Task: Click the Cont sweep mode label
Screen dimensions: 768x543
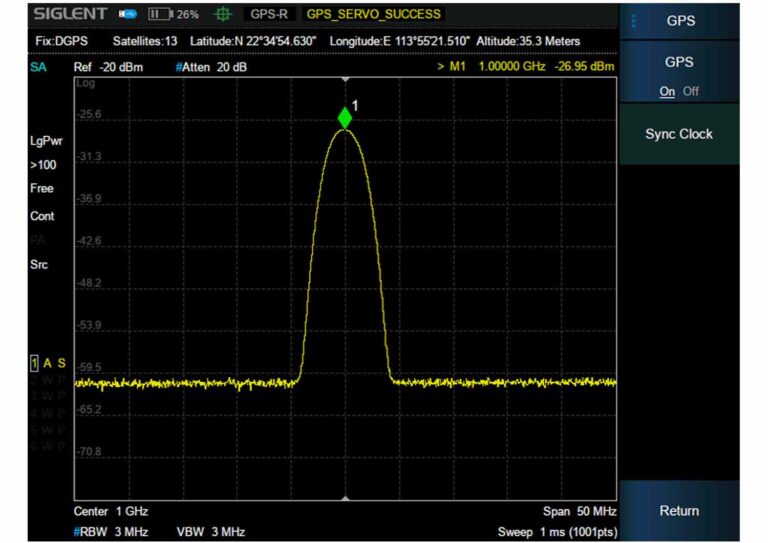Action: 42,216
